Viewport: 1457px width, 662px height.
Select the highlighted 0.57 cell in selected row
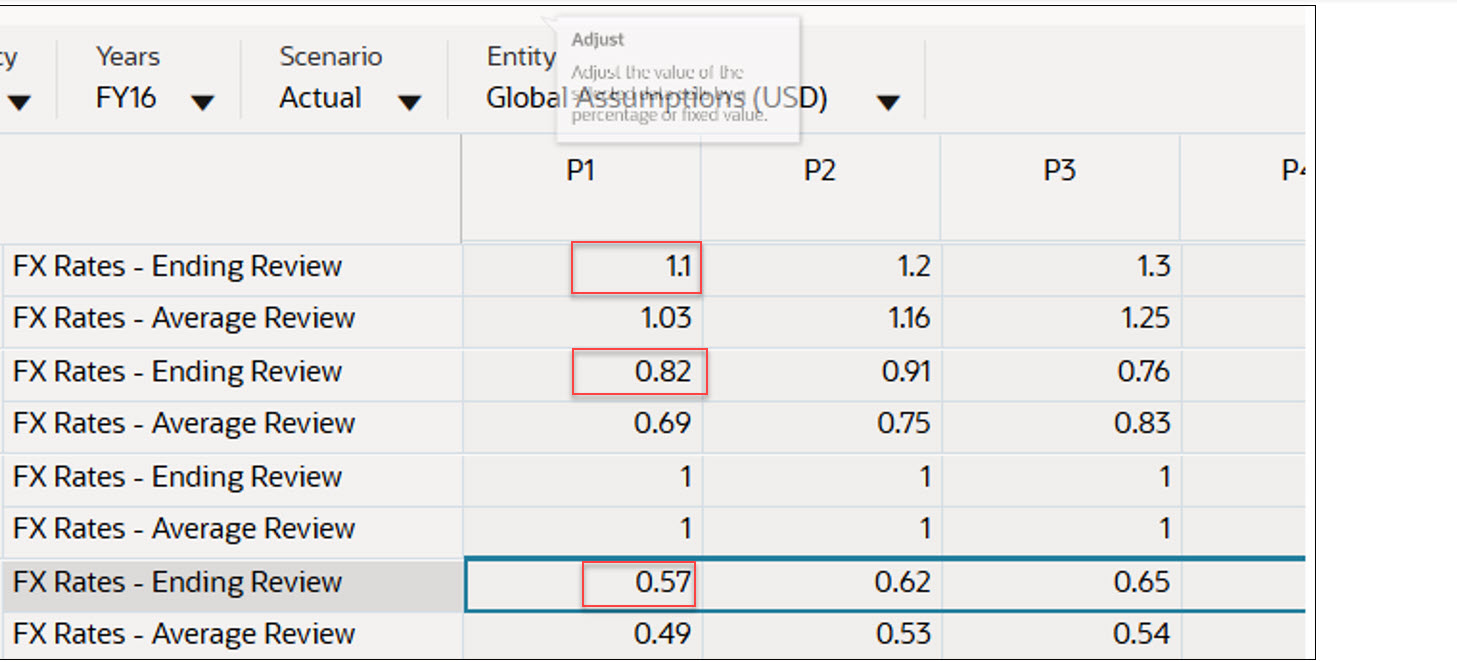[637, 583]
